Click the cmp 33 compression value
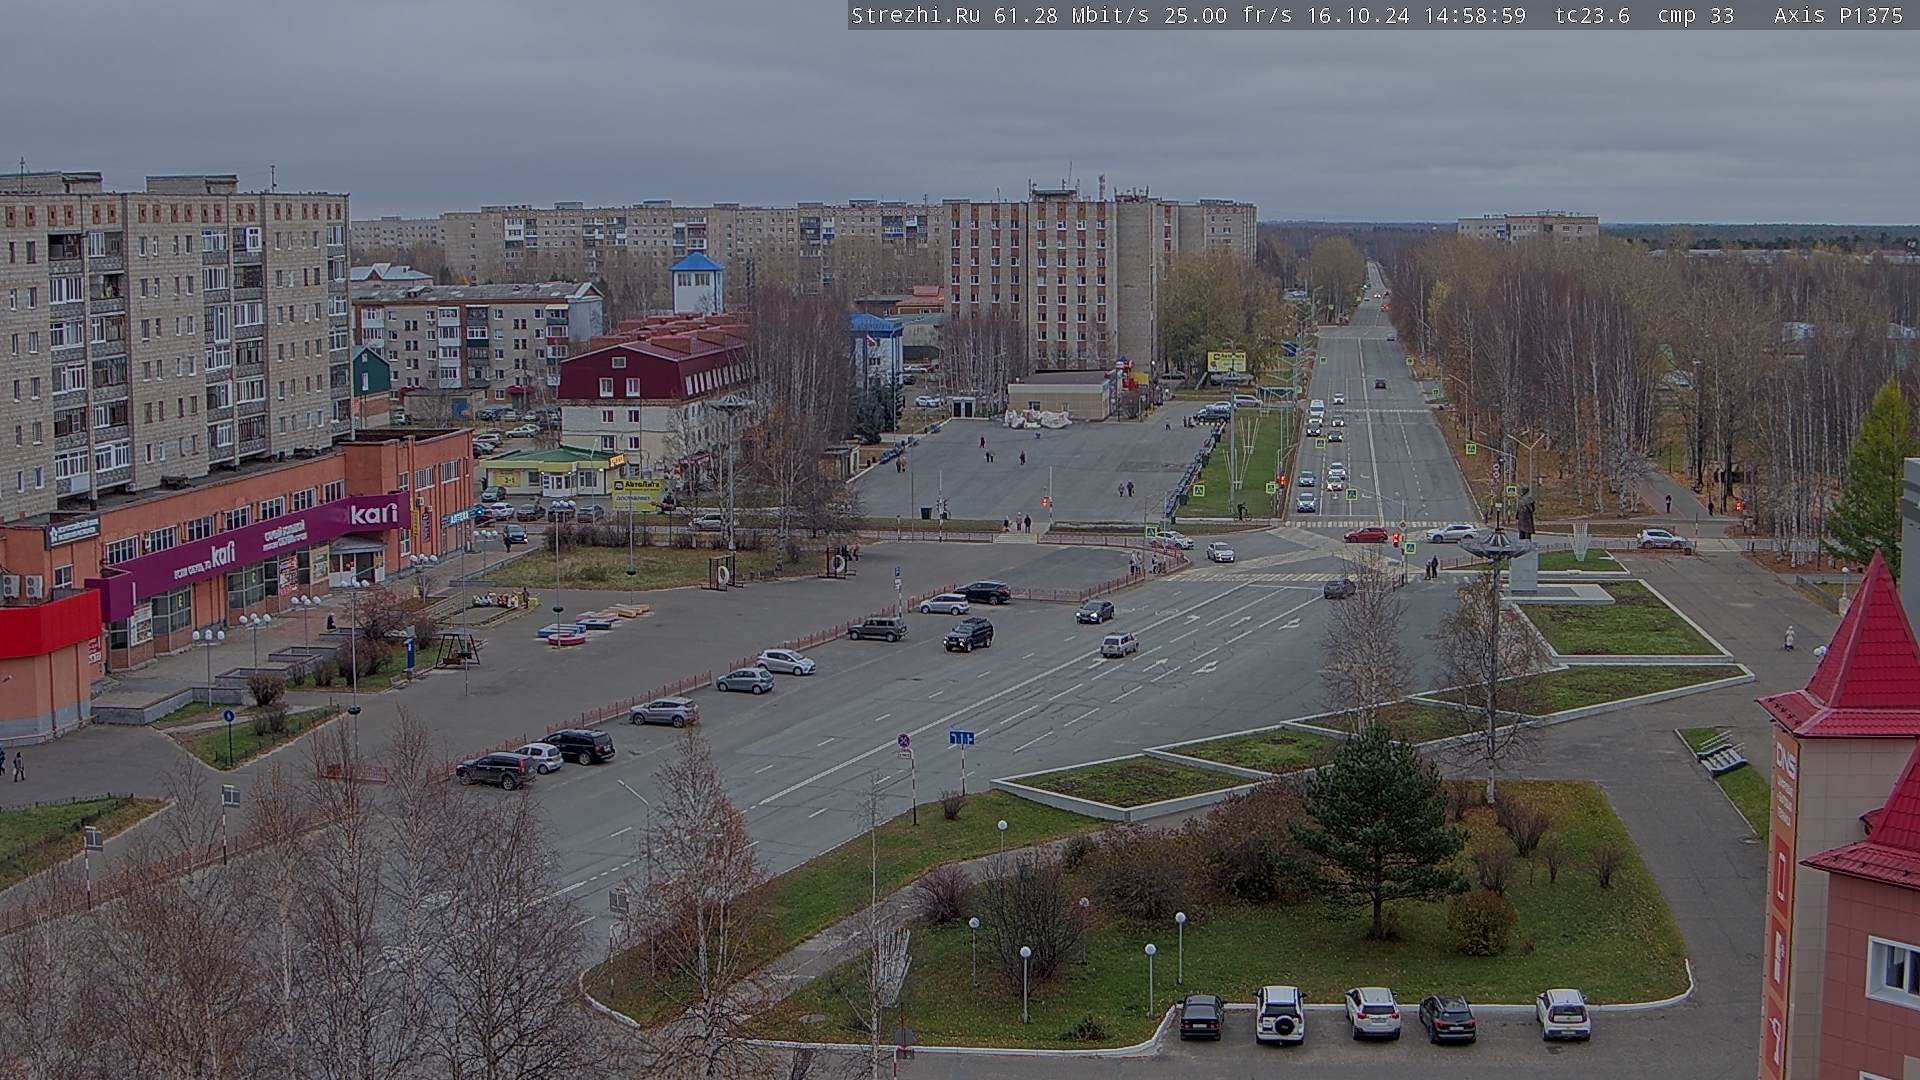1920x1080 pixels. click(1695, 15)
